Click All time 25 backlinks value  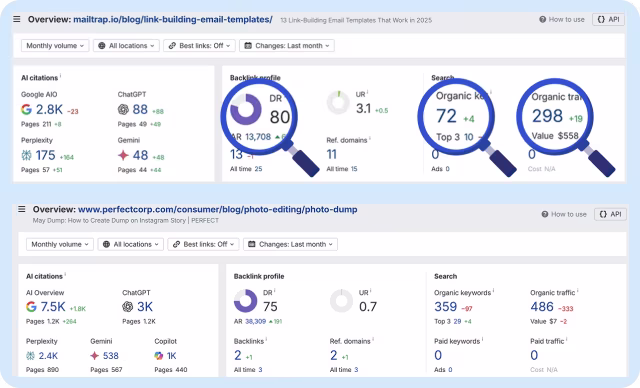[258, 169]
